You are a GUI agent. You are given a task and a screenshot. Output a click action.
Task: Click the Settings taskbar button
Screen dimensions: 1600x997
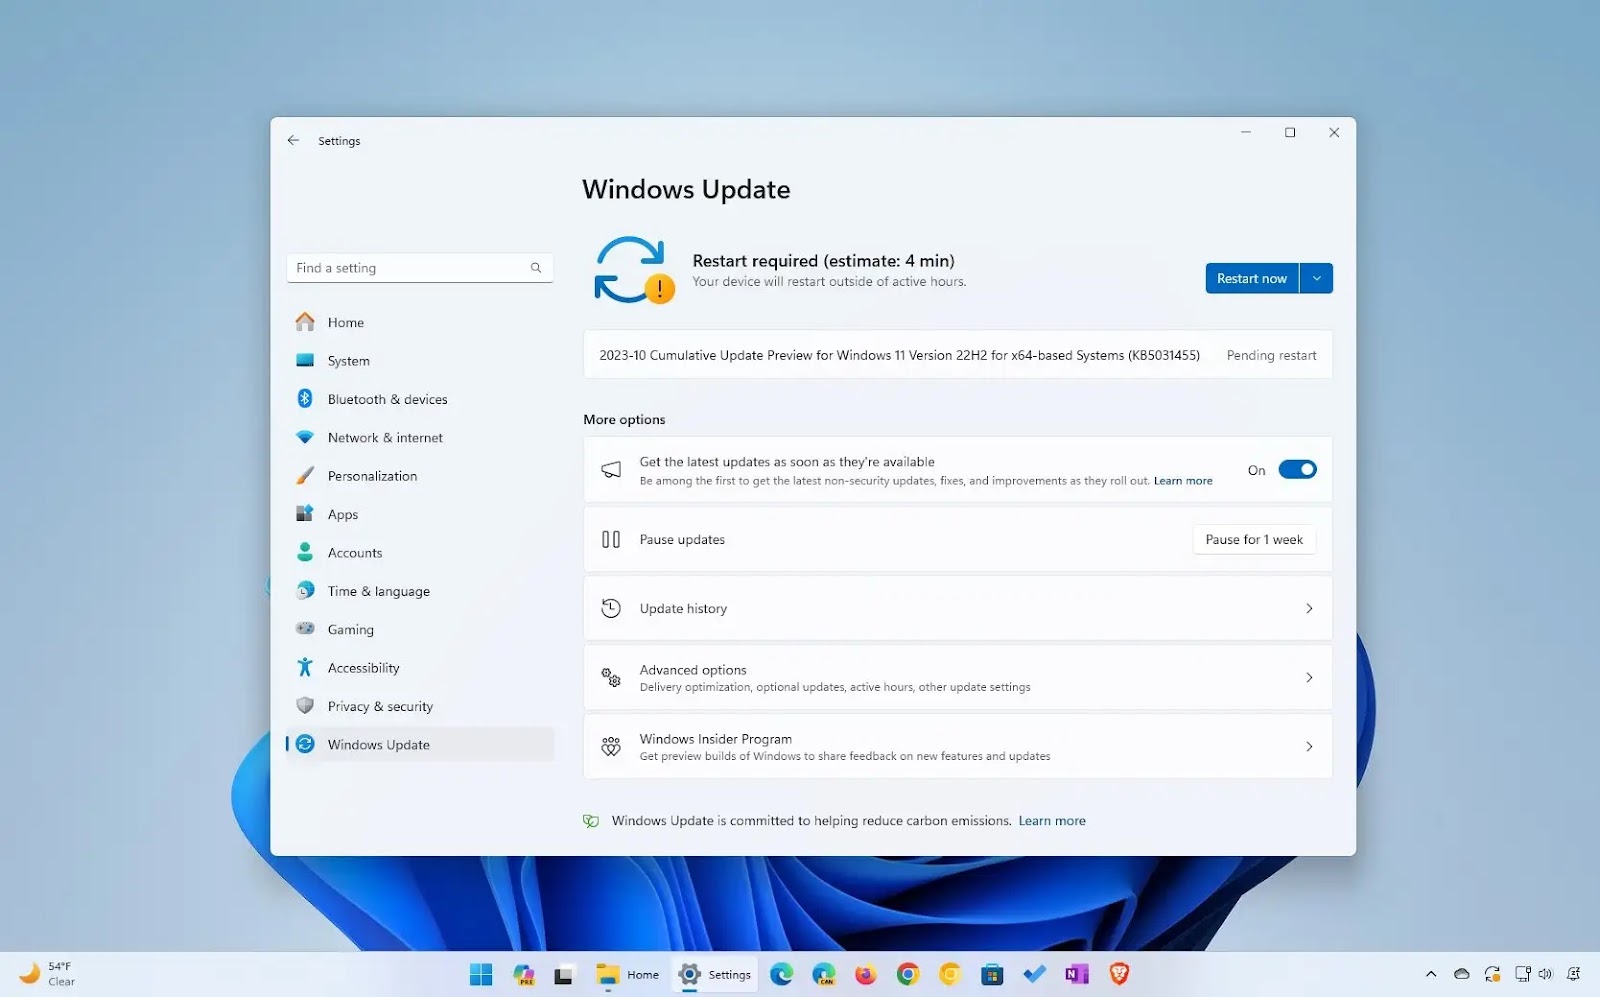point(715,975)
